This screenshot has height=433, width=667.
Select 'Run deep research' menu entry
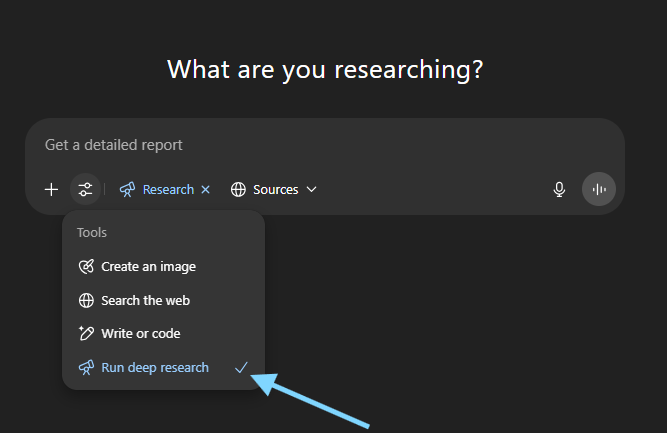click(x=163, y=367)
